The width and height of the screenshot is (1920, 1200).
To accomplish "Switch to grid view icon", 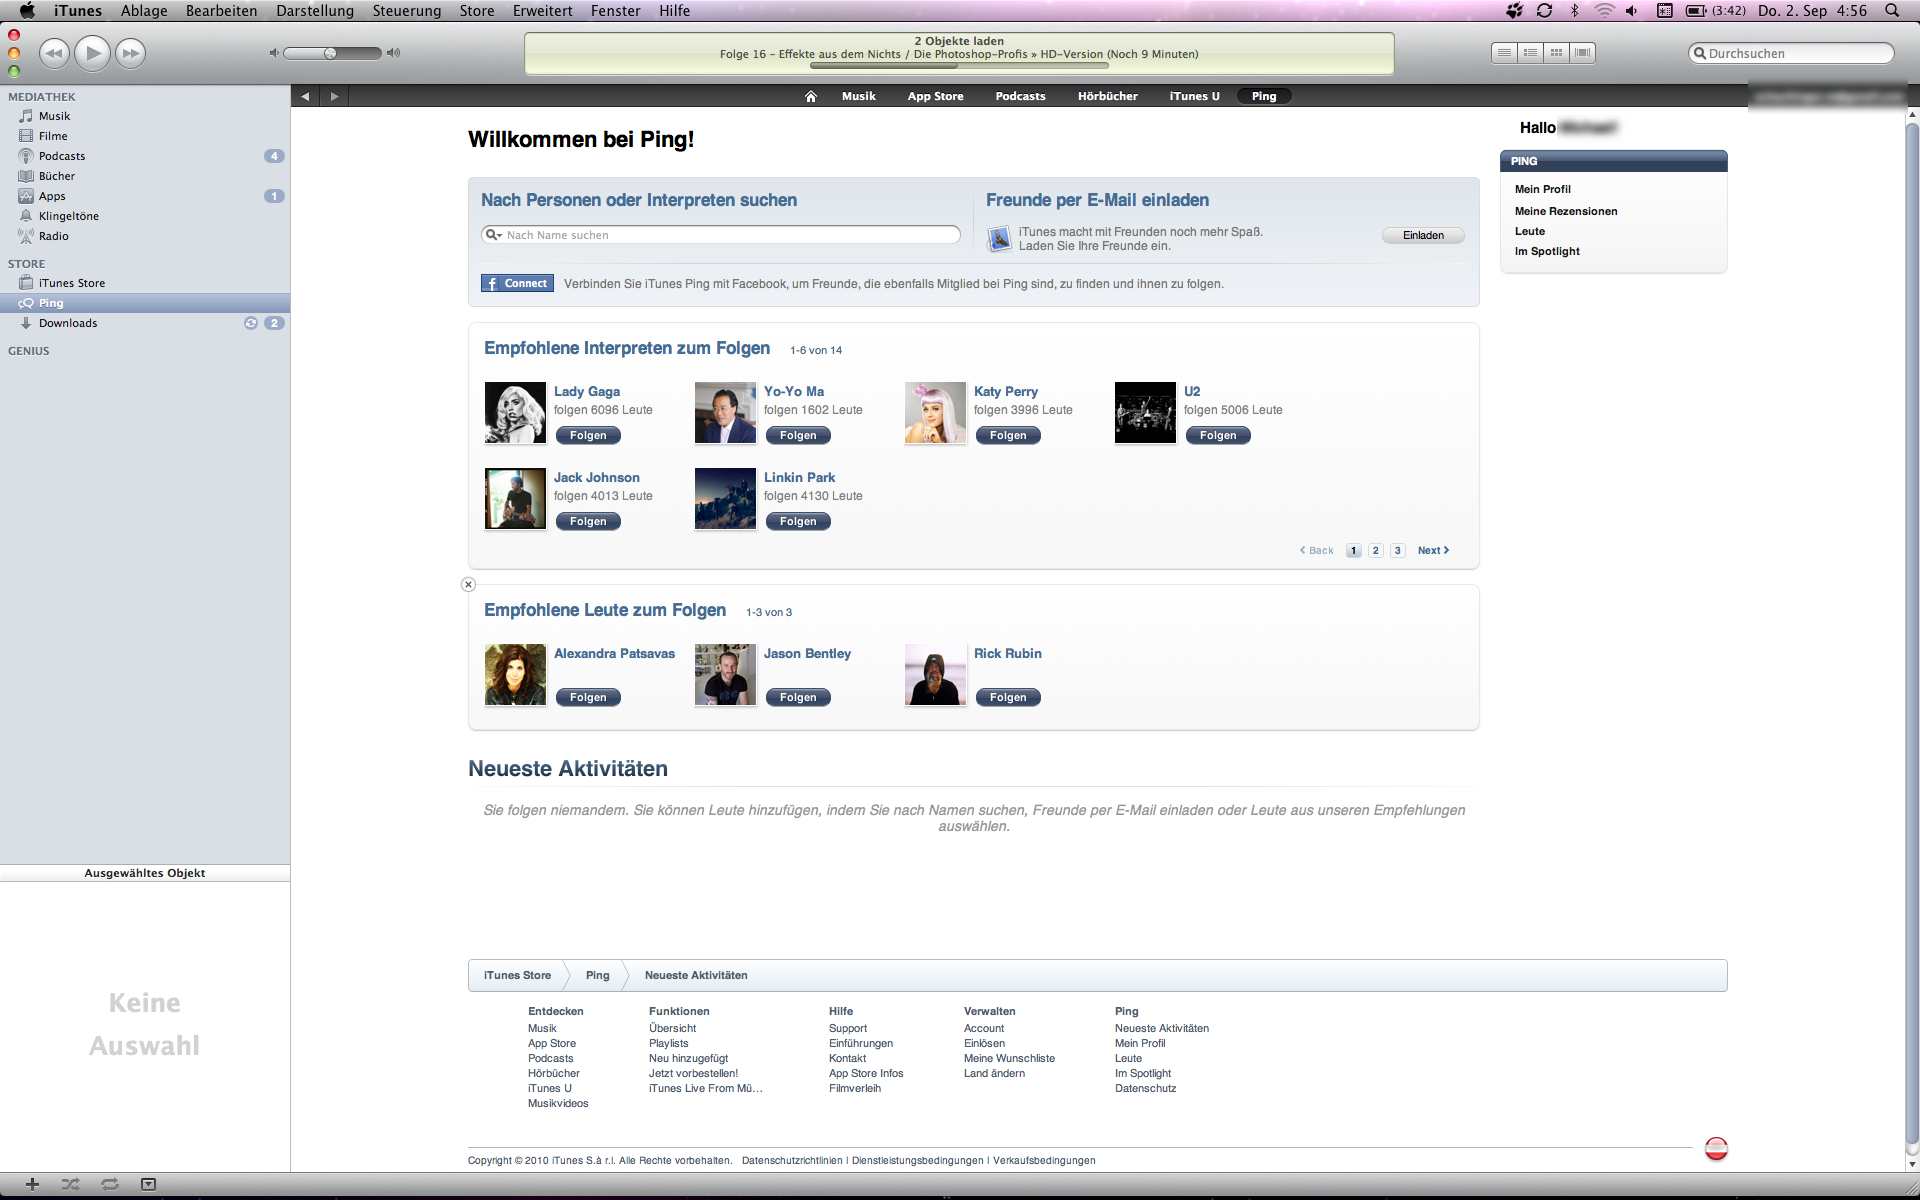I will click(x=1556, y=53).
